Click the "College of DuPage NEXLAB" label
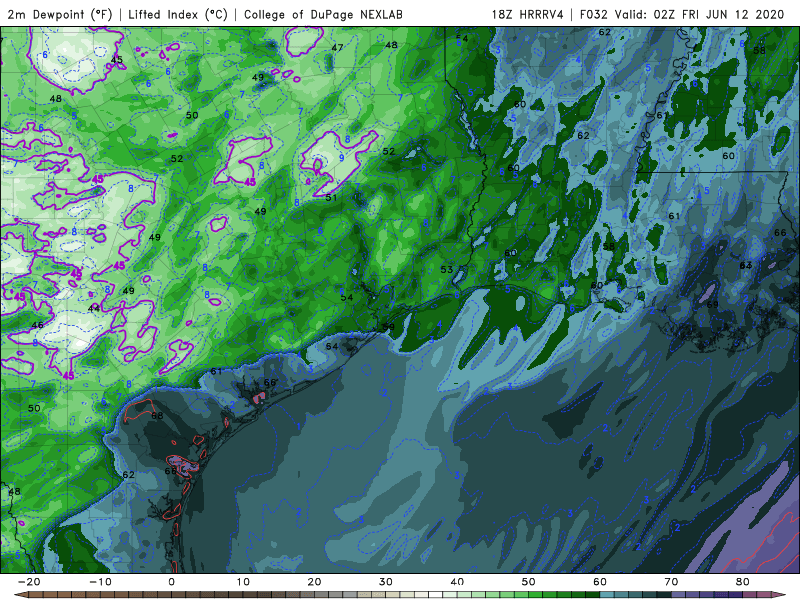800x600 pixels. click(x=323, y=15)
